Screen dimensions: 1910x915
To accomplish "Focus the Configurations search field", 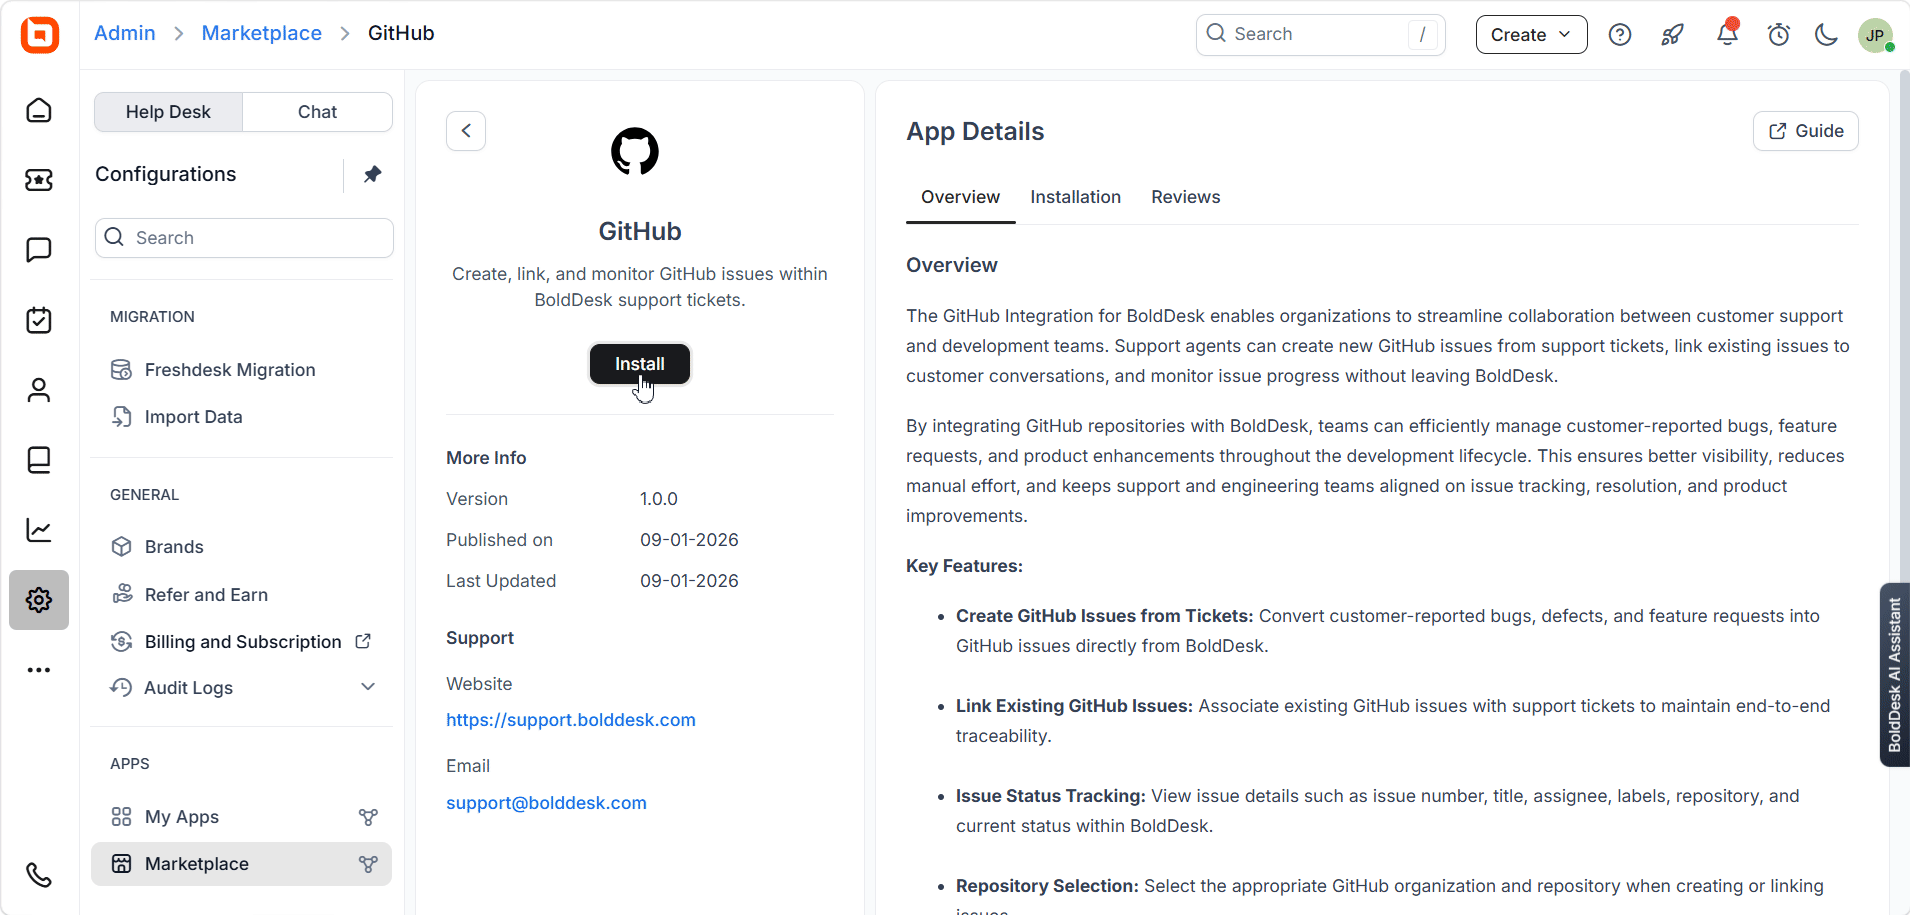I will pyautogui.click(x=244, y=238).
